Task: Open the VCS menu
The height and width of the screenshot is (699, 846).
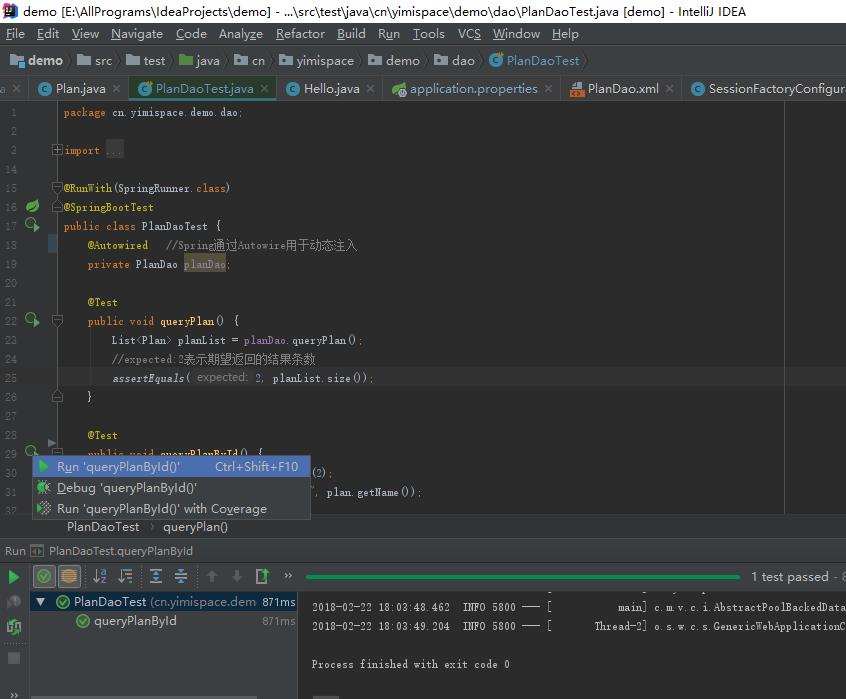Action: click(469, 34)
